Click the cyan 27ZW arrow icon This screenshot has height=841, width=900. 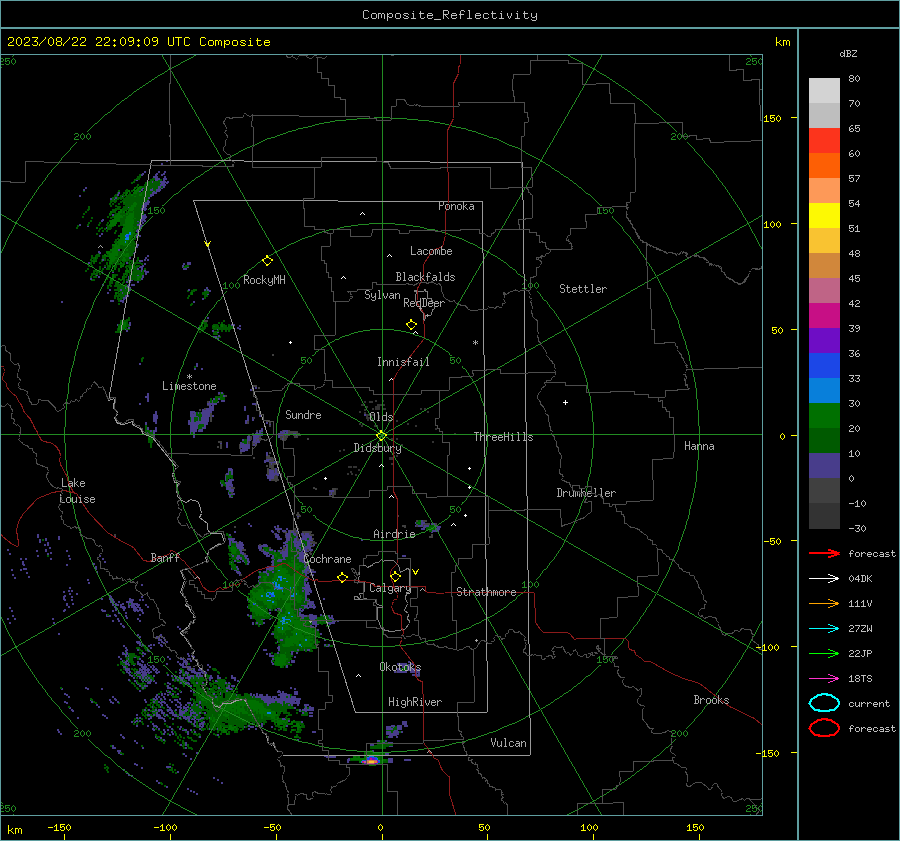point(824,629)
